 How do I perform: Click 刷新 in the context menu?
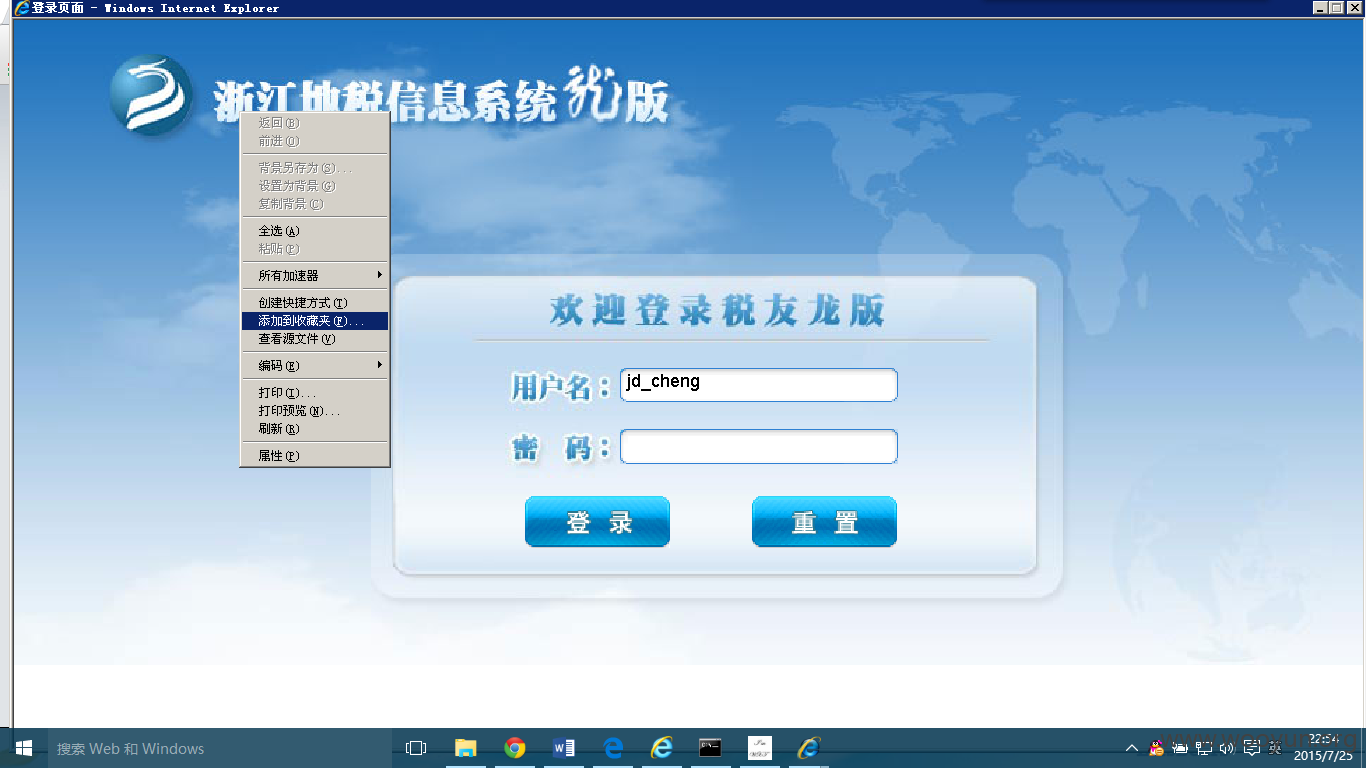tap(314, 429)
